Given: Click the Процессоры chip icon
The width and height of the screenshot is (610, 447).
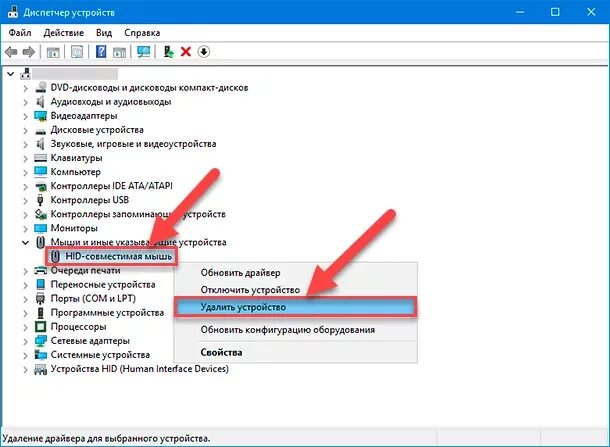Looking at the screenshot, I should [x=40, y=326].
